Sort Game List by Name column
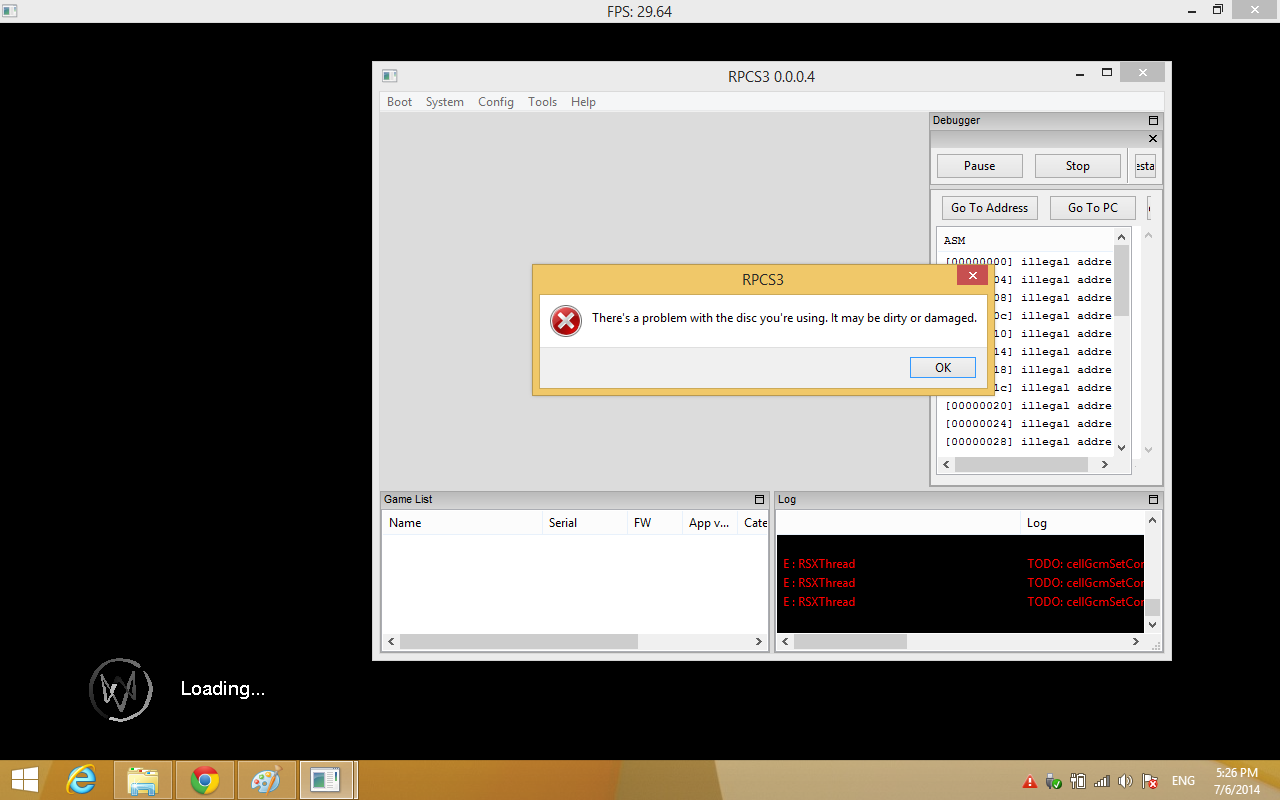Image resolution: width=1280 pixels, height=800 pixels. 462,523
